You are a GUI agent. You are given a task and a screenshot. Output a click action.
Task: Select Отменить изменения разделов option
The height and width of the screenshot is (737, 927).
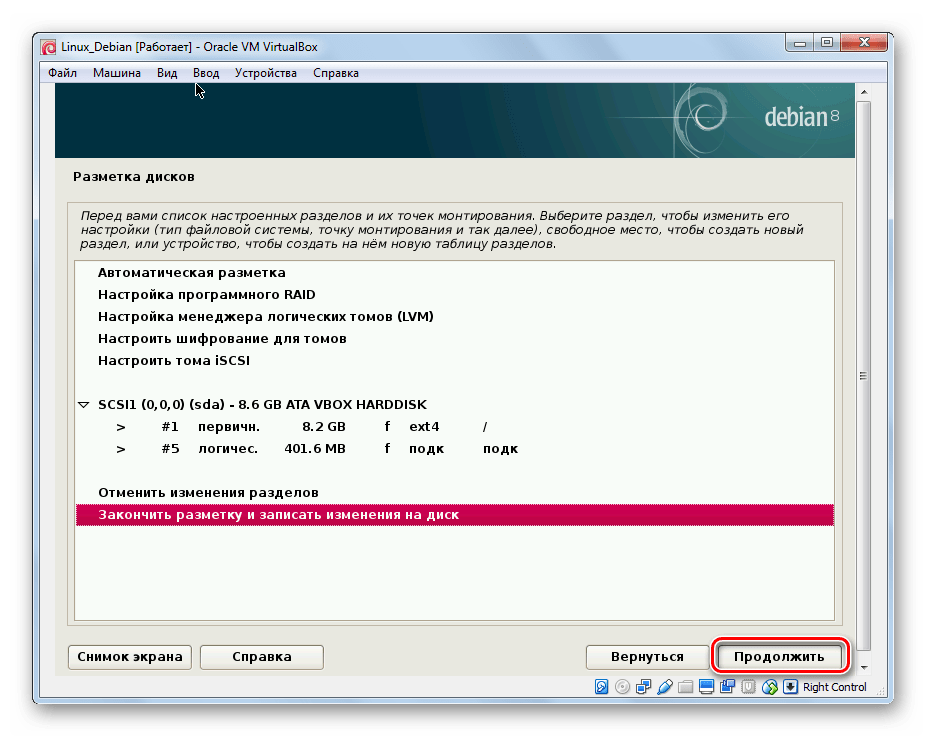[x=208, y=493]
